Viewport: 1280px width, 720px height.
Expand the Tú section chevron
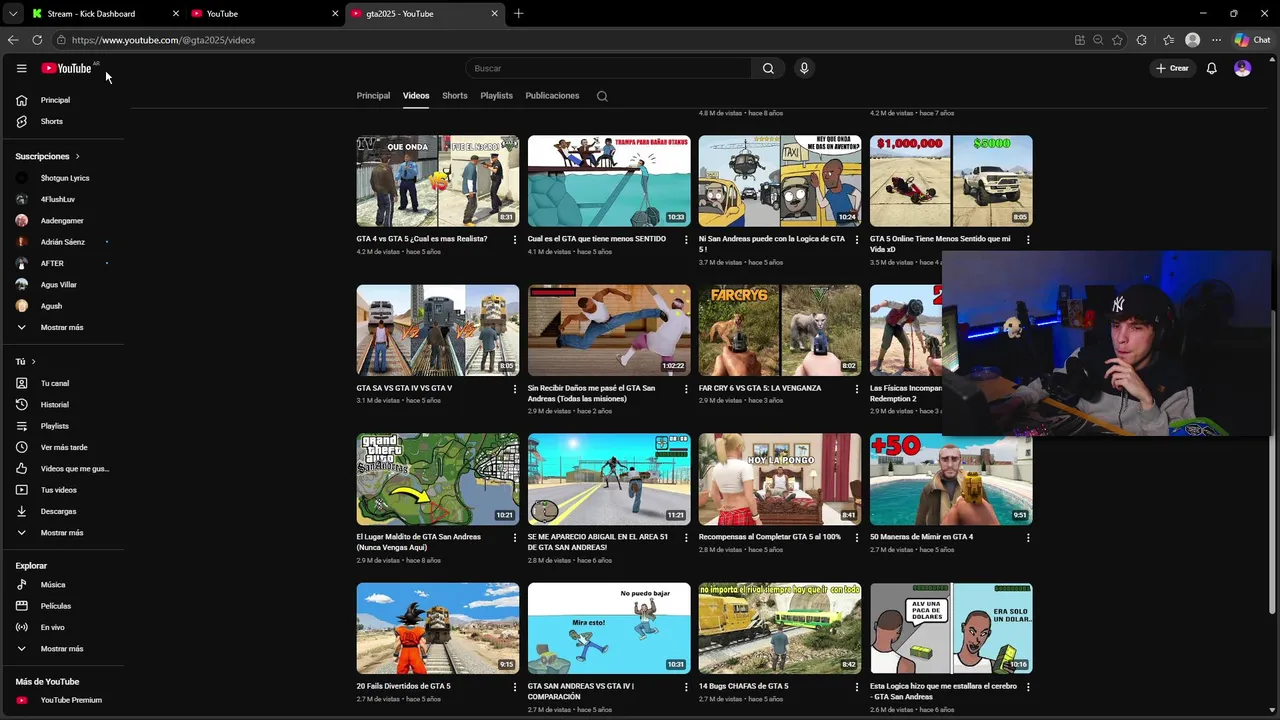pos(33,362)
